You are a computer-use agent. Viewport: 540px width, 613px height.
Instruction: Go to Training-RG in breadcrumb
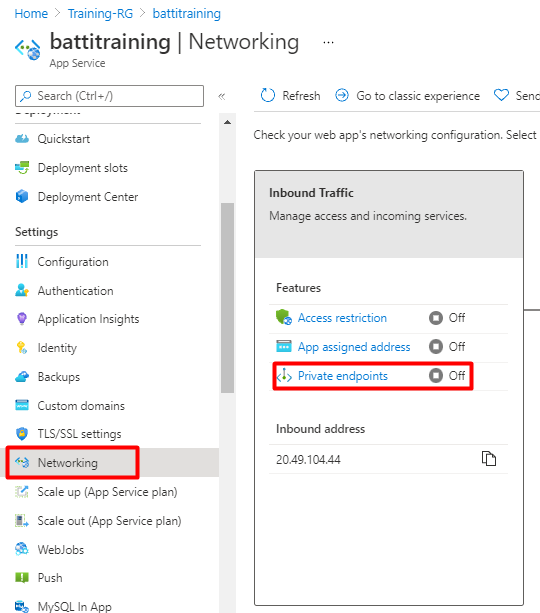point(100,14)
